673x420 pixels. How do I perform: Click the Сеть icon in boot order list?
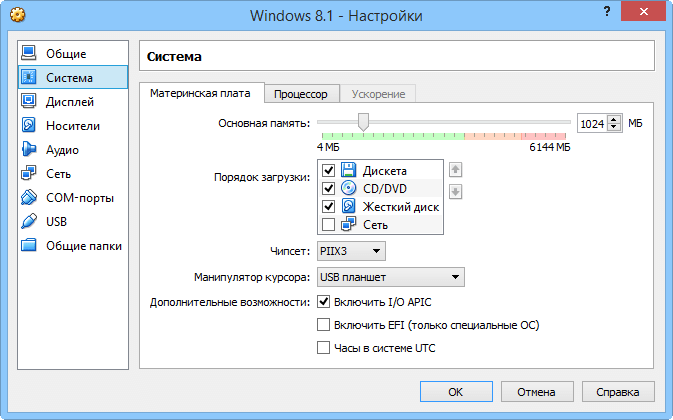click(349, 224)
